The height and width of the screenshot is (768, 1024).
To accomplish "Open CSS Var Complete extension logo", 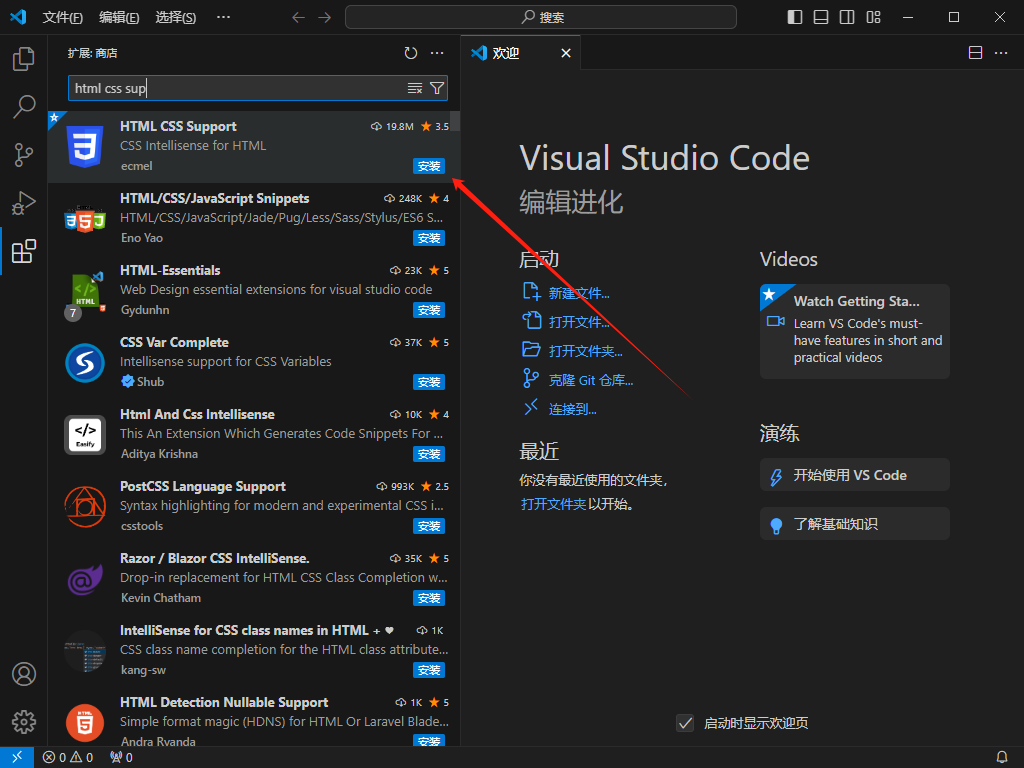I will point(85,362).
